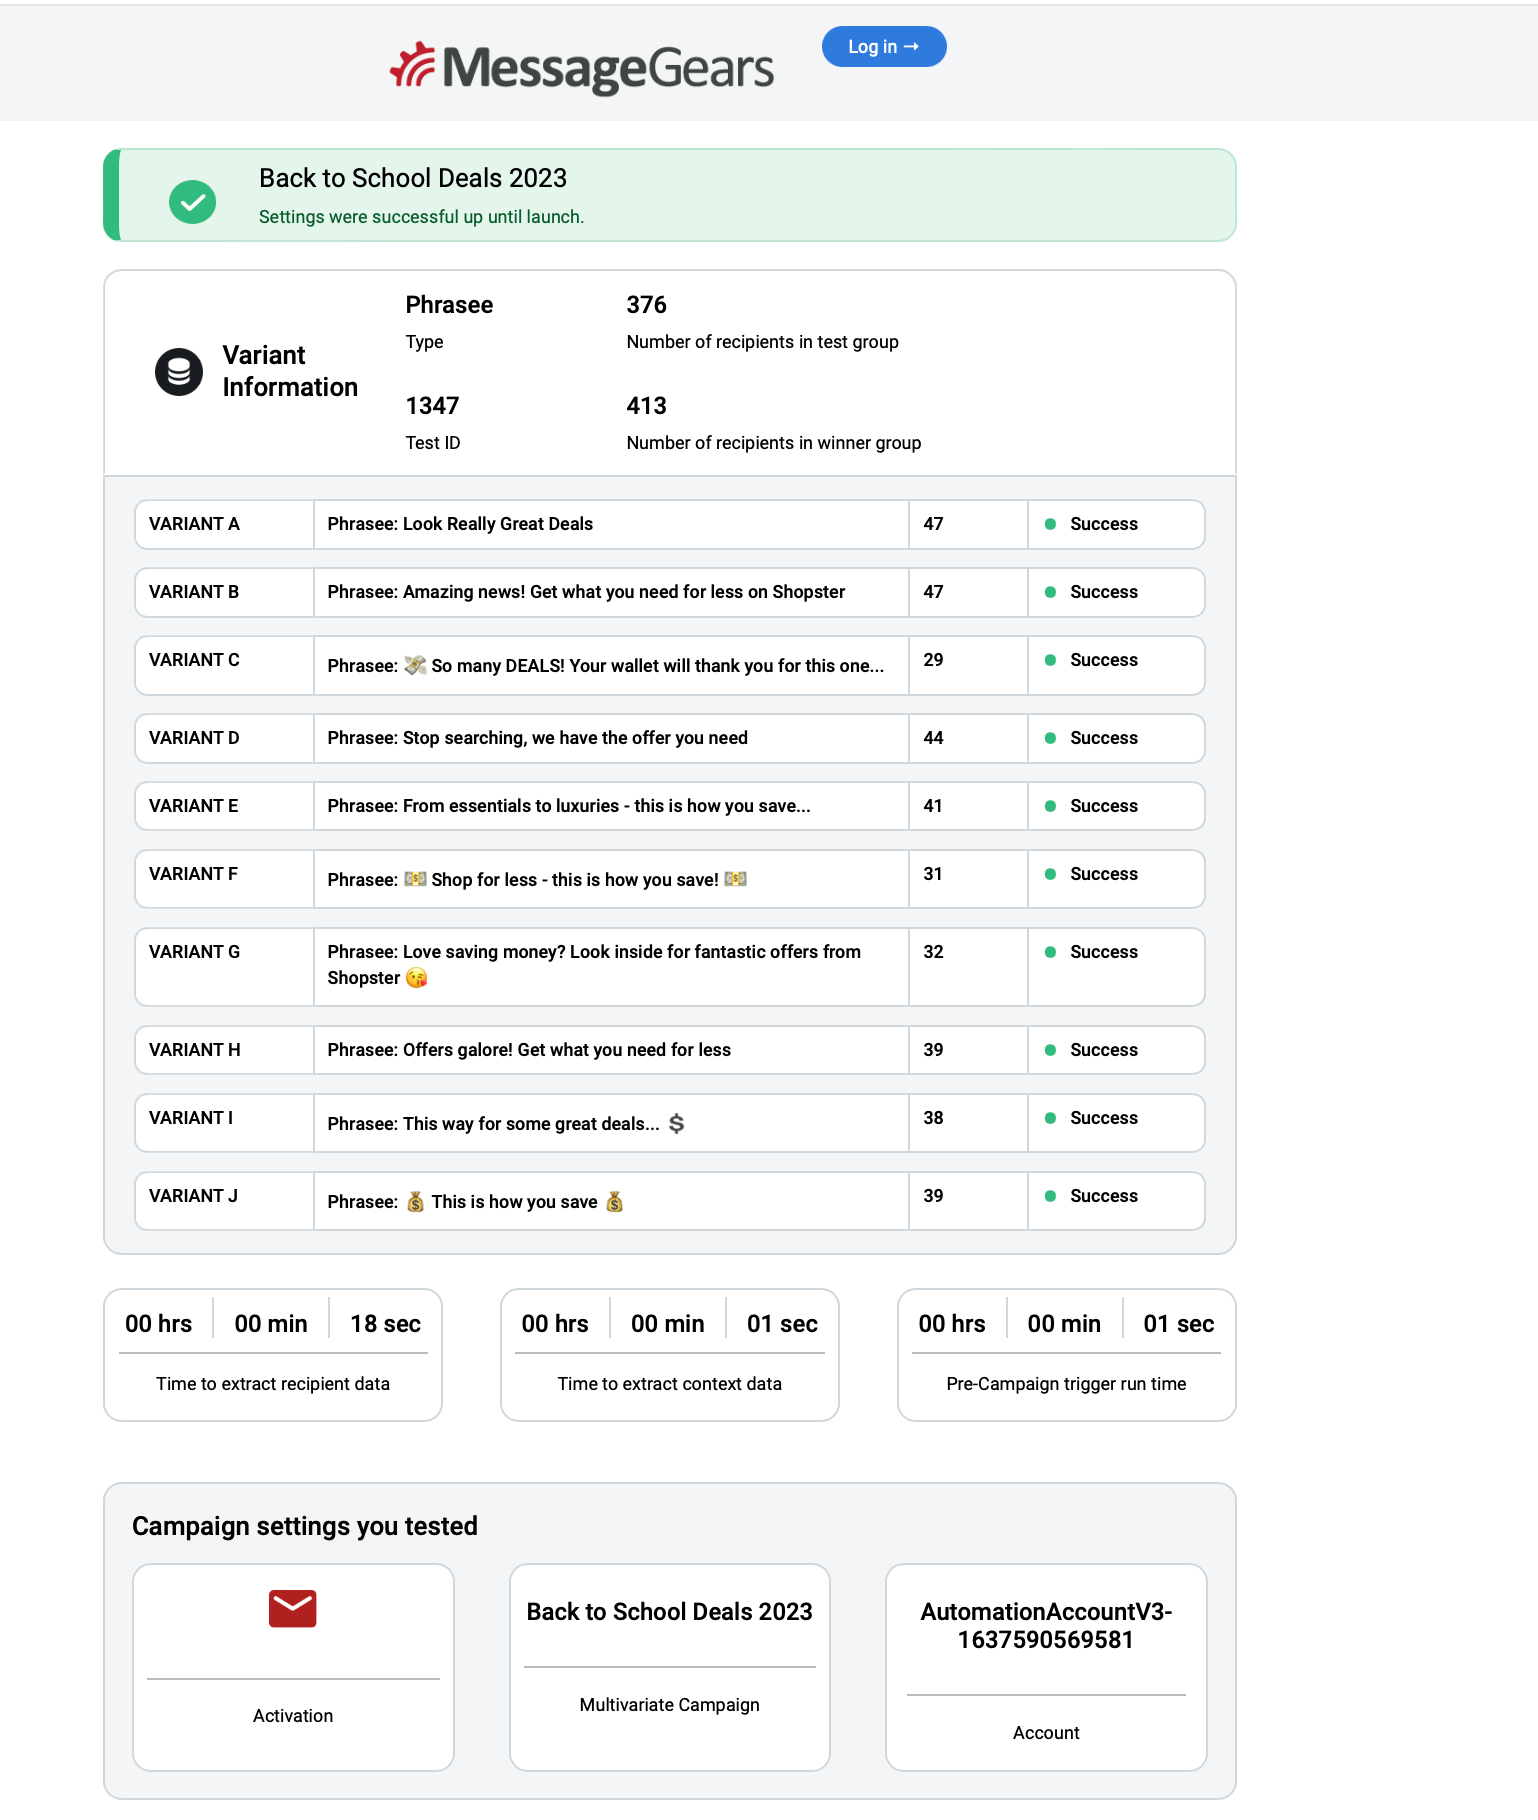Open the Activation settings card
Image resolution: width=1538 pixels, height=1820 pixels.
[293, 1667]
